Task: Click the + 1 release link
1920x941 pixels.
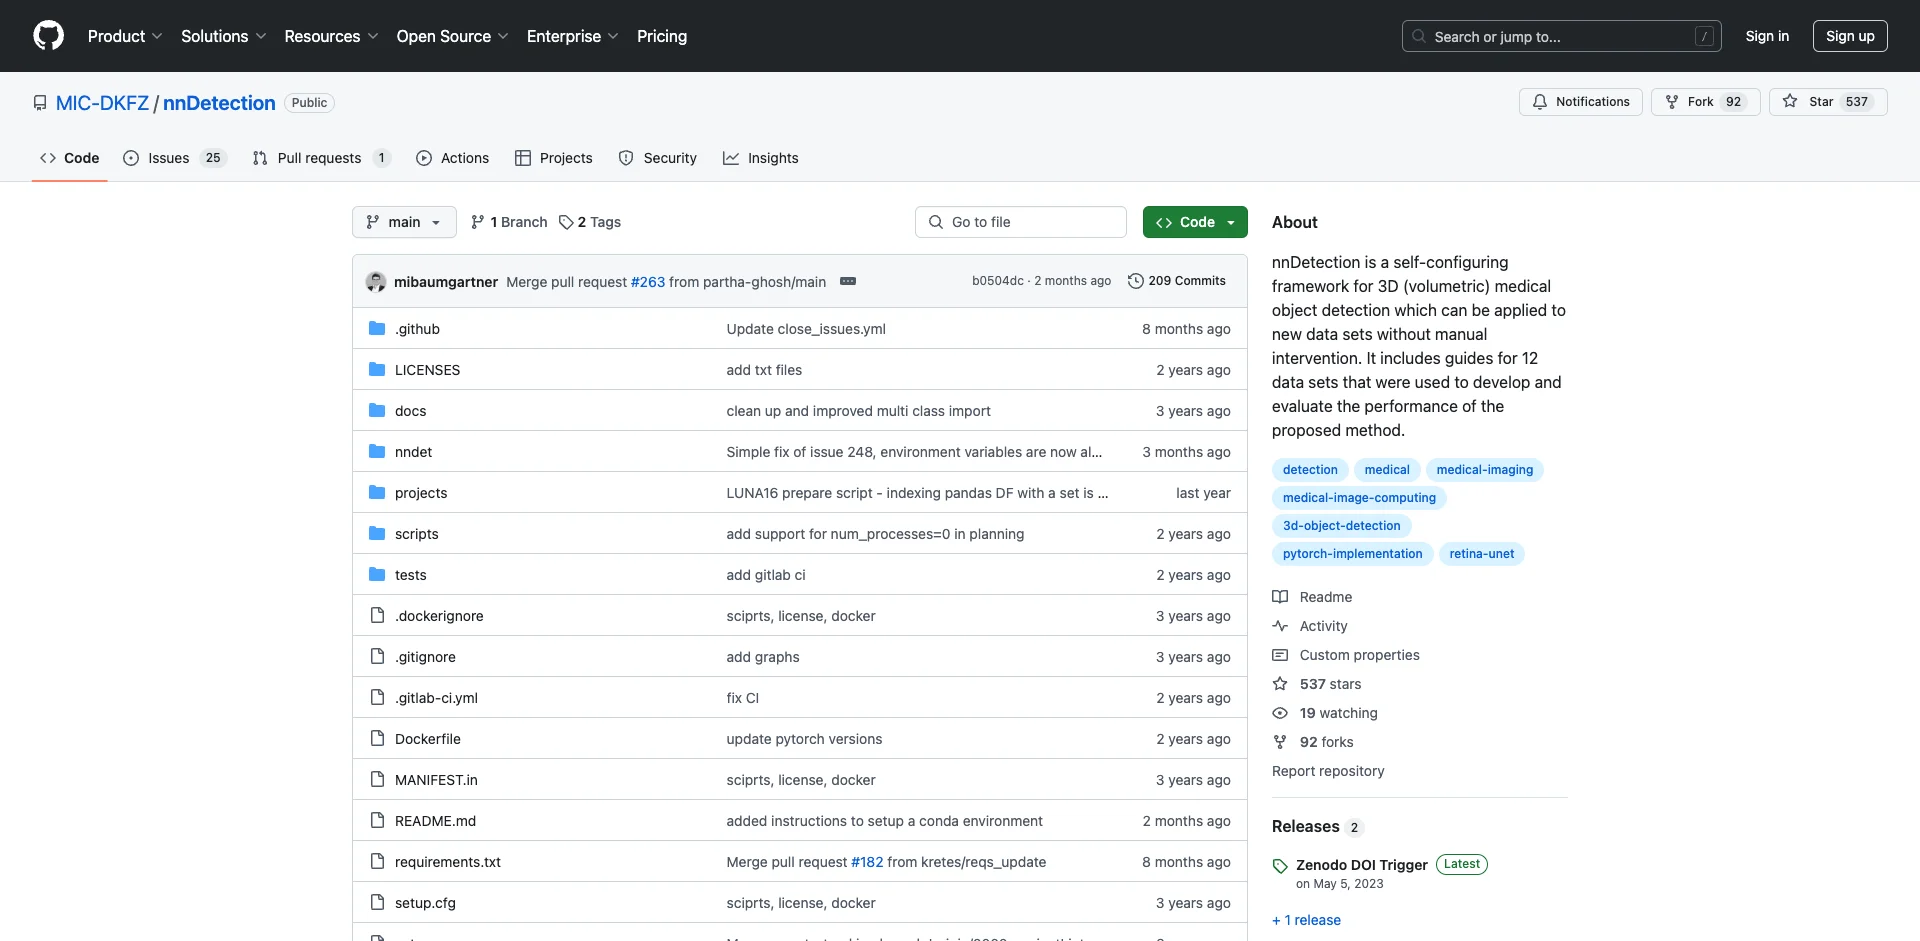Action: 1306,920
